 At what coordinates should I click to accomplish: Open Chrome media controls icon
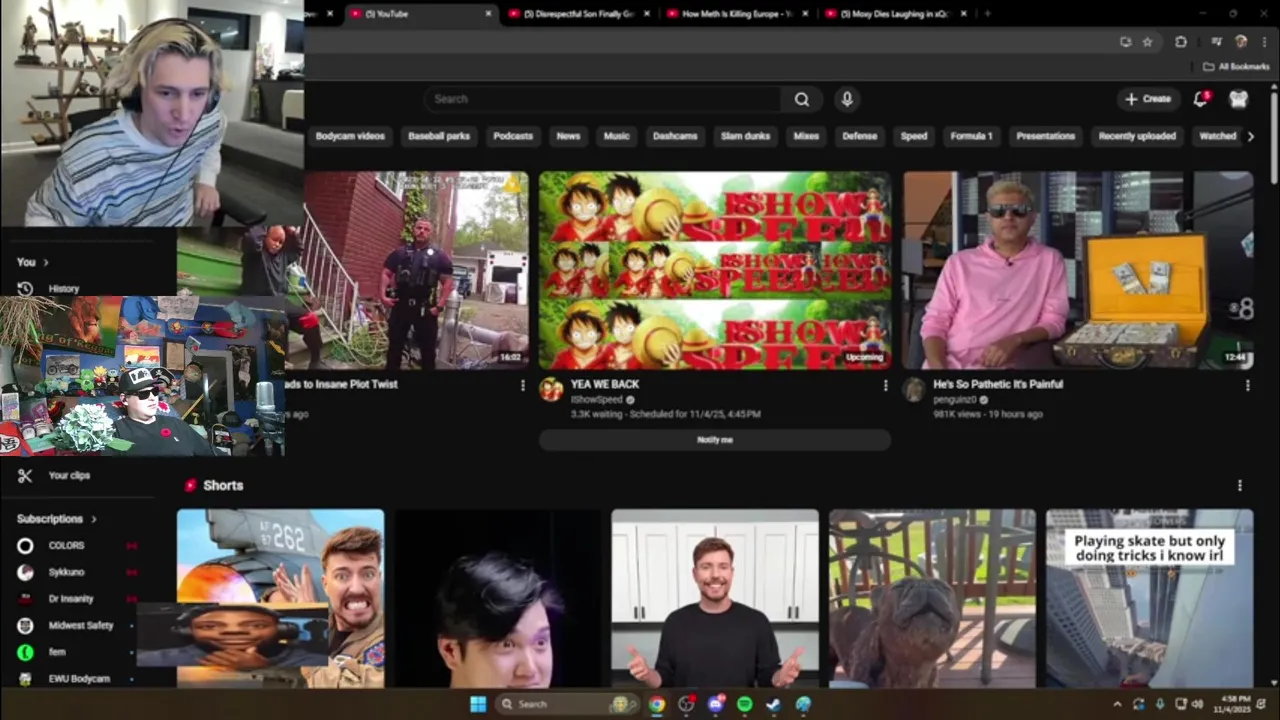click(1216, 42)
